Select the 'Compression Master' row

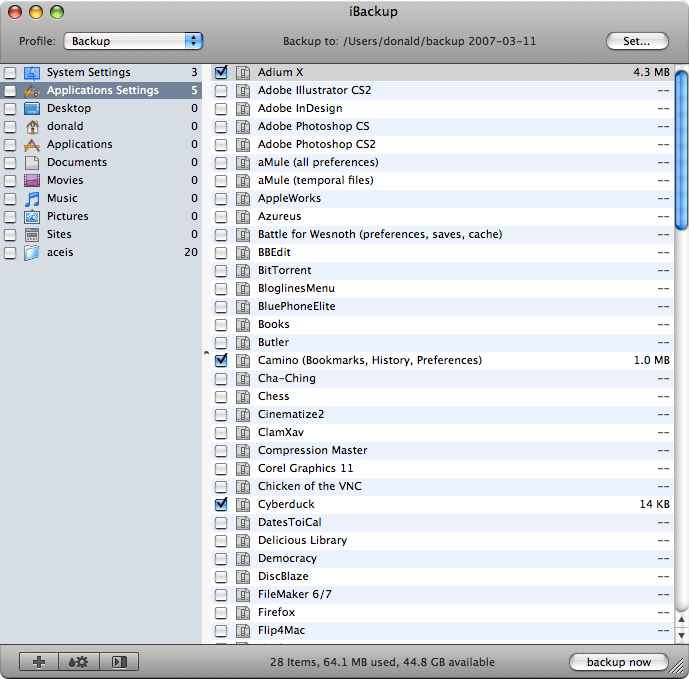(442, 450)
